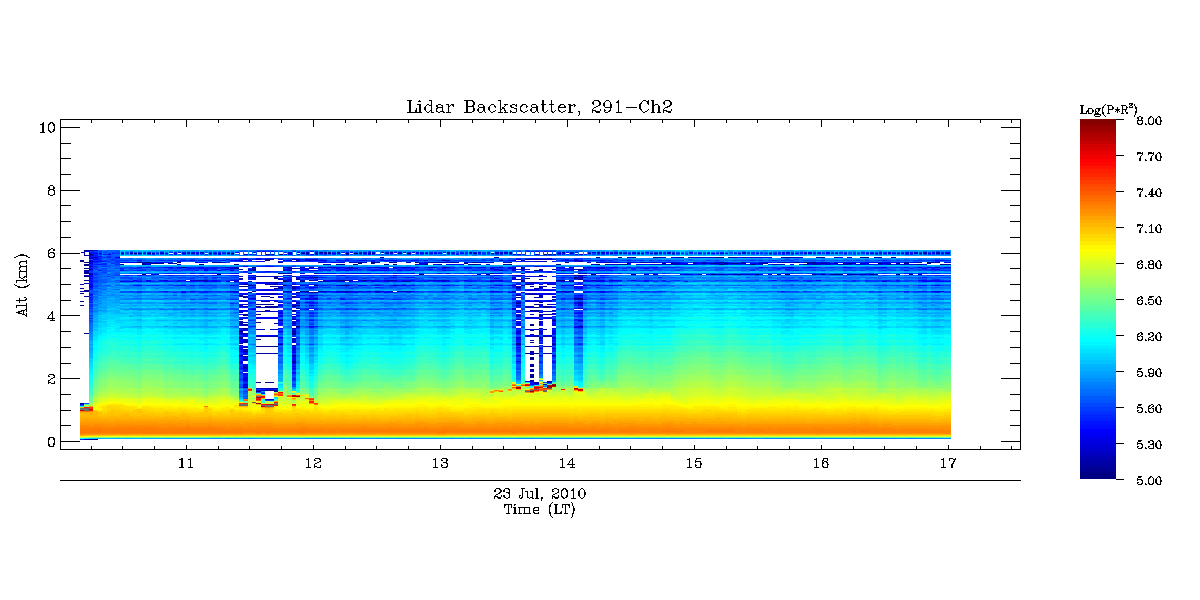Click the time axis tick label 14
The image size is (1200, 600).
click(567, 463)
